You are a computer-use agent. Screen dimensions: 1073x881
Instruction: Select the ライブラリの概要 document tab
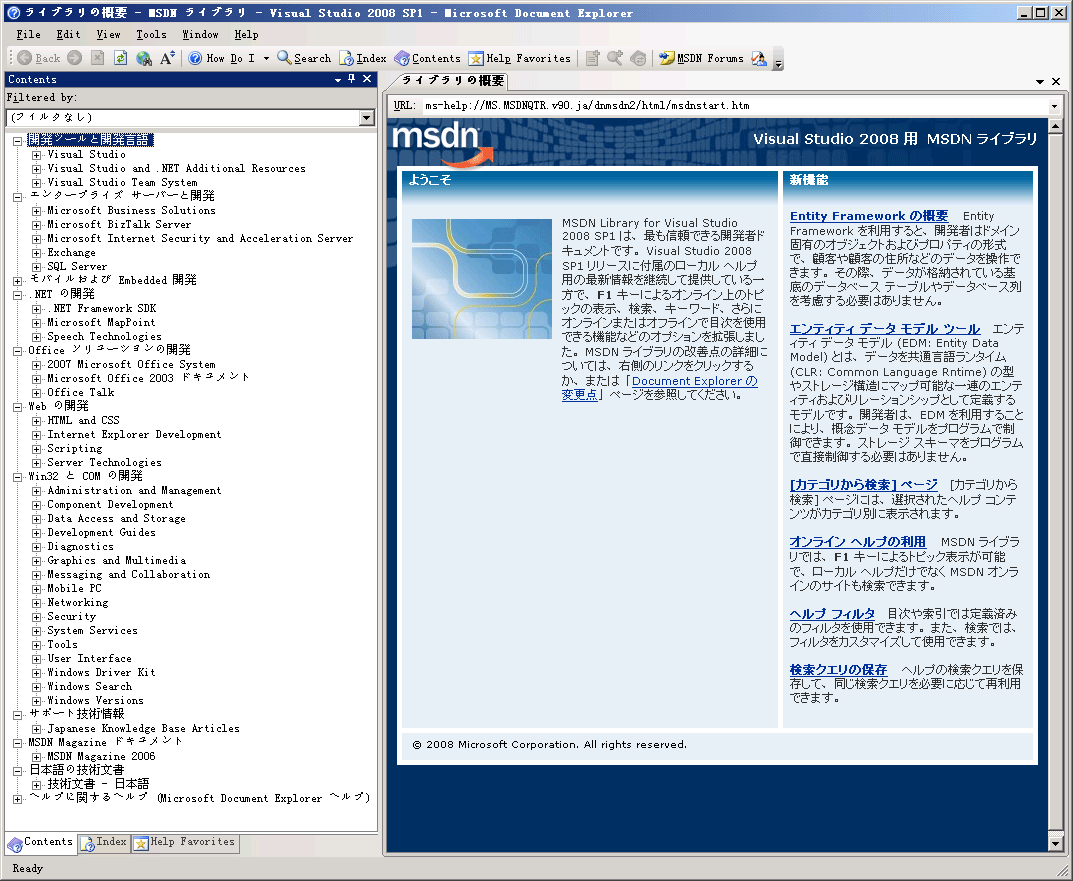click(x=452, y=81)
